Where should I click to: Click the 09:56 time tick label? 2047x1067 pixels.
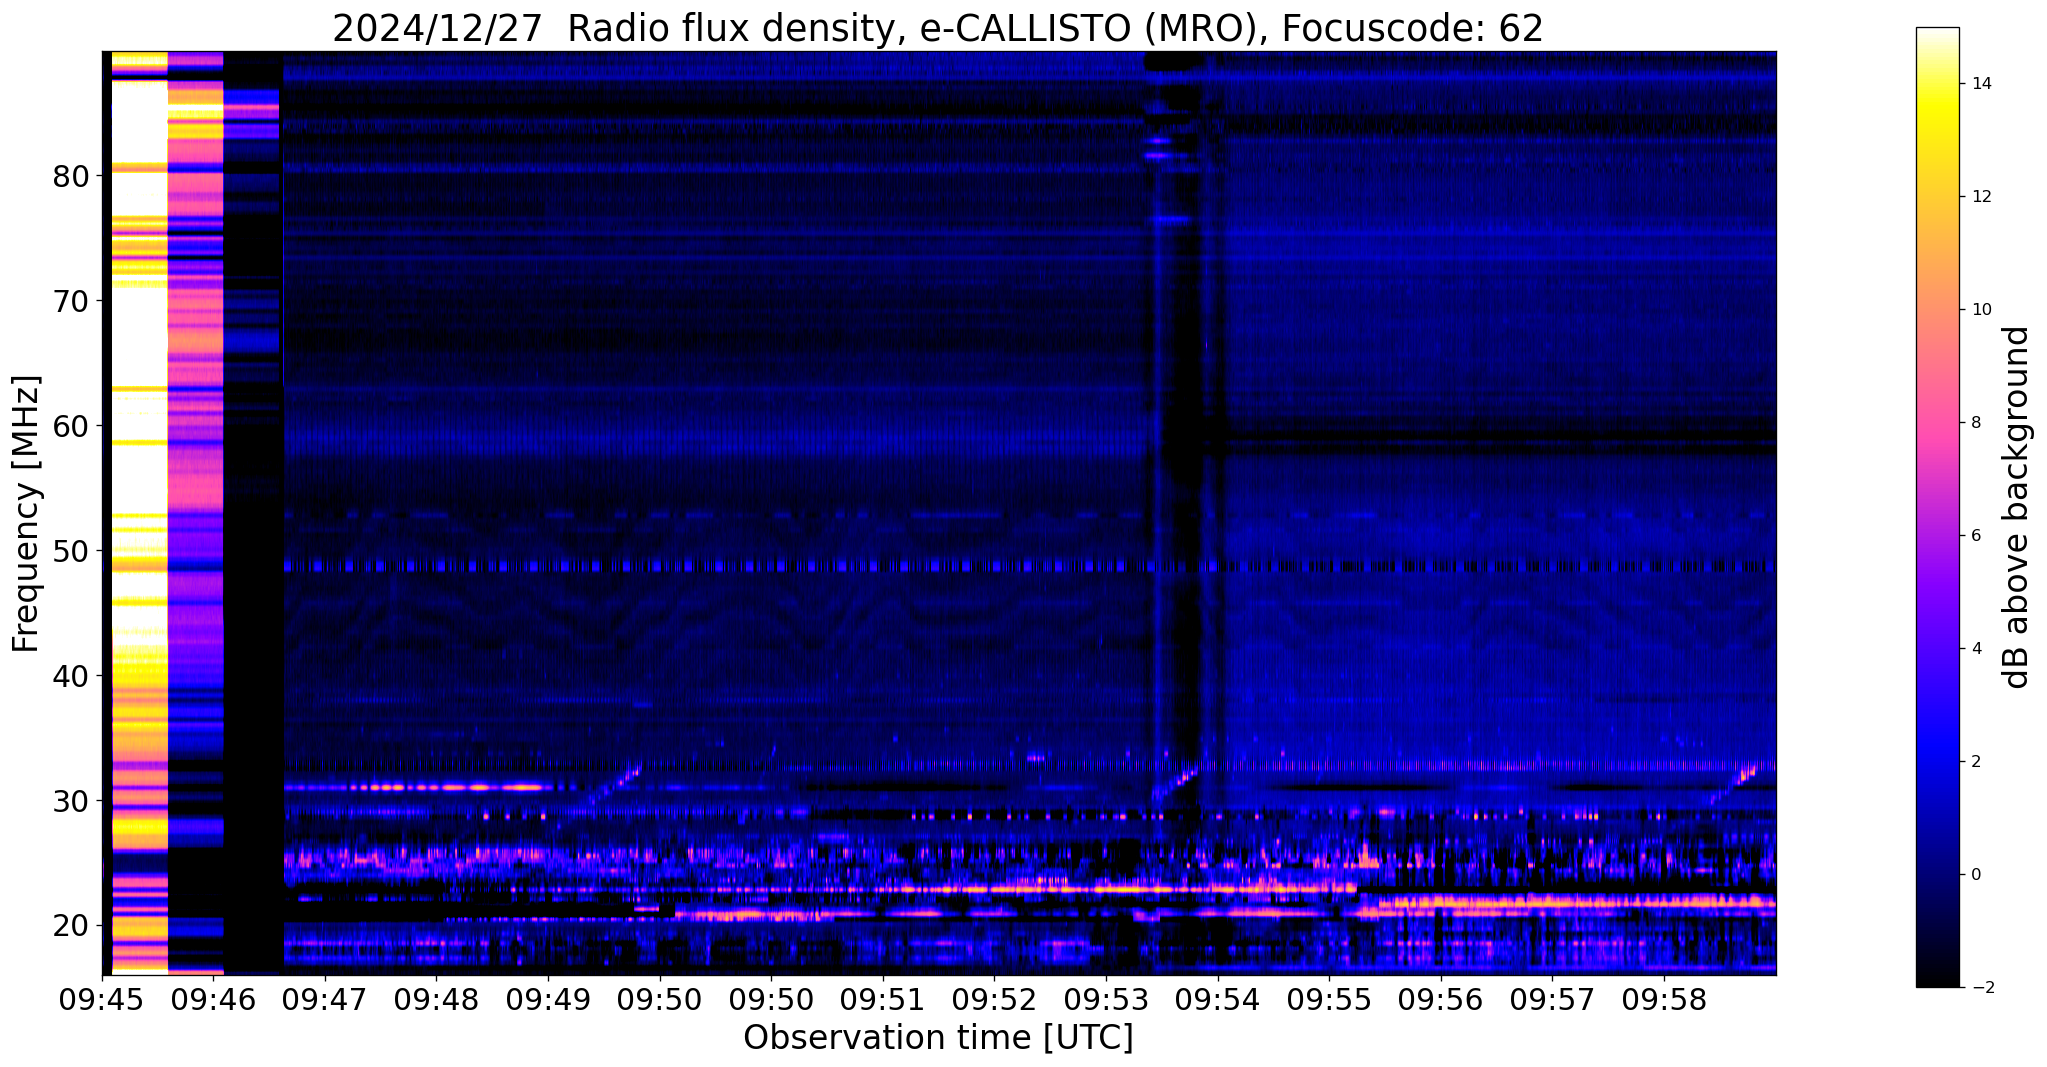pos(1440,1000)
